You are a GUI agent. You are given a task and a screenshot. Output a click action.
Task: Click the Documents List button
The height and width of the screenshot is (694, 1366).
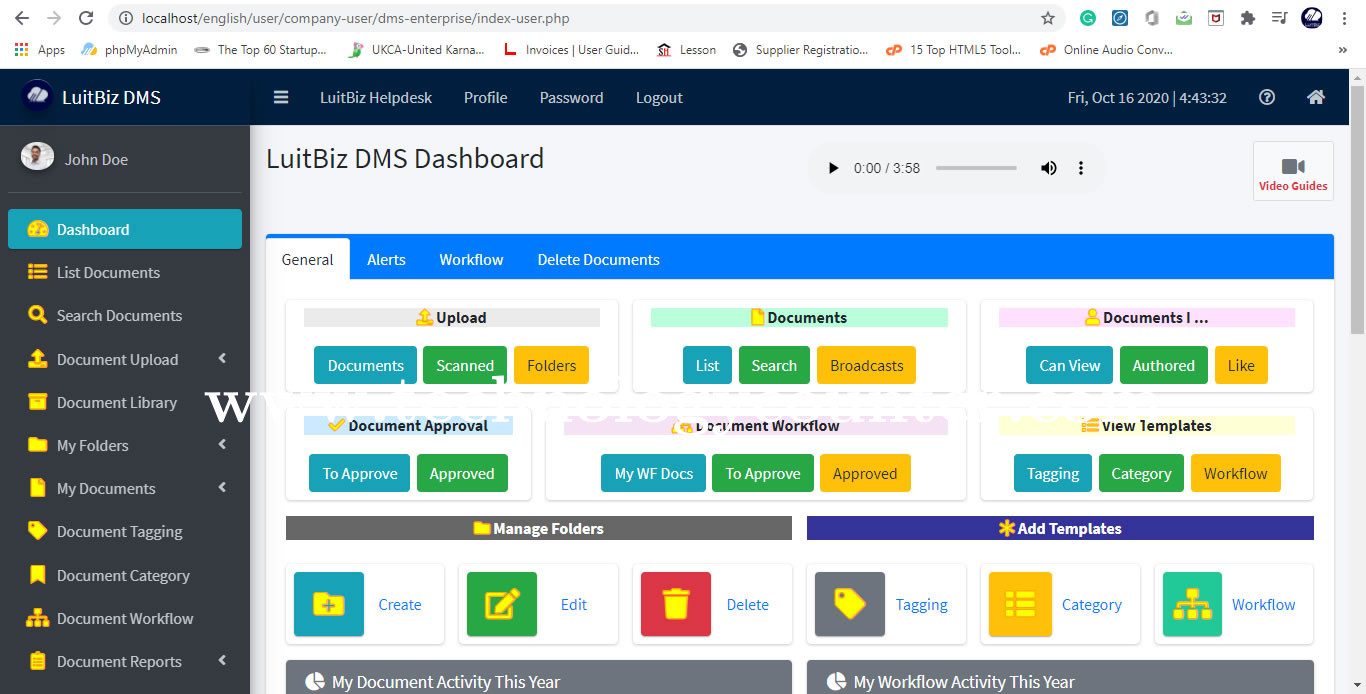click(x=707, y=365)
